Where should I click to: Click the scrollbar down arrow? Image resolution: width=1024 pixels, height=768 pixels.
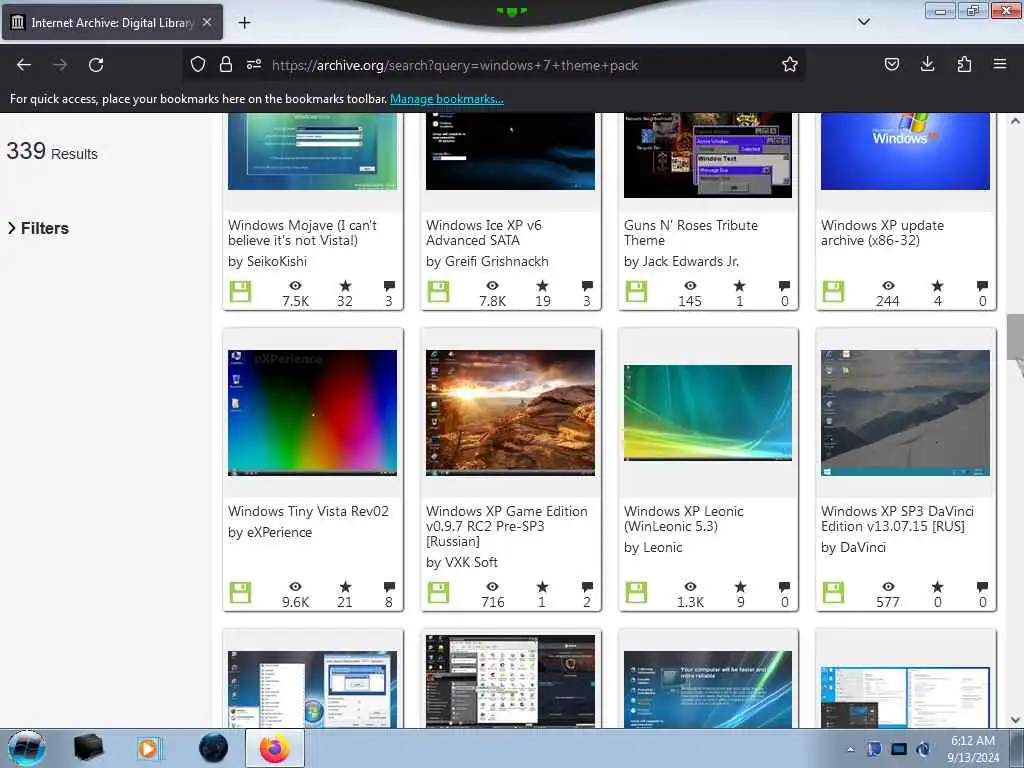coord(1015,720)
